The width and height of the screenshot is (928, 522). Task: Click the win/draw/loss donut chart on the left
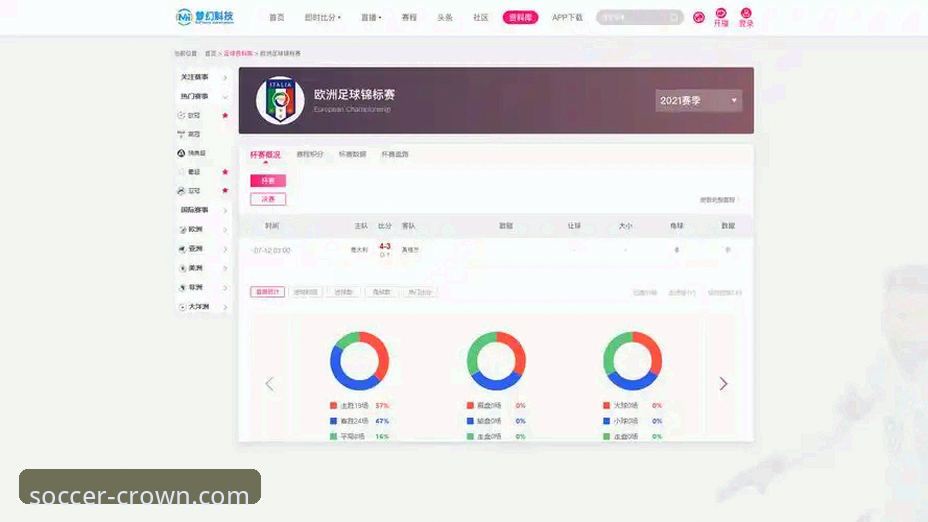[359, 360]
